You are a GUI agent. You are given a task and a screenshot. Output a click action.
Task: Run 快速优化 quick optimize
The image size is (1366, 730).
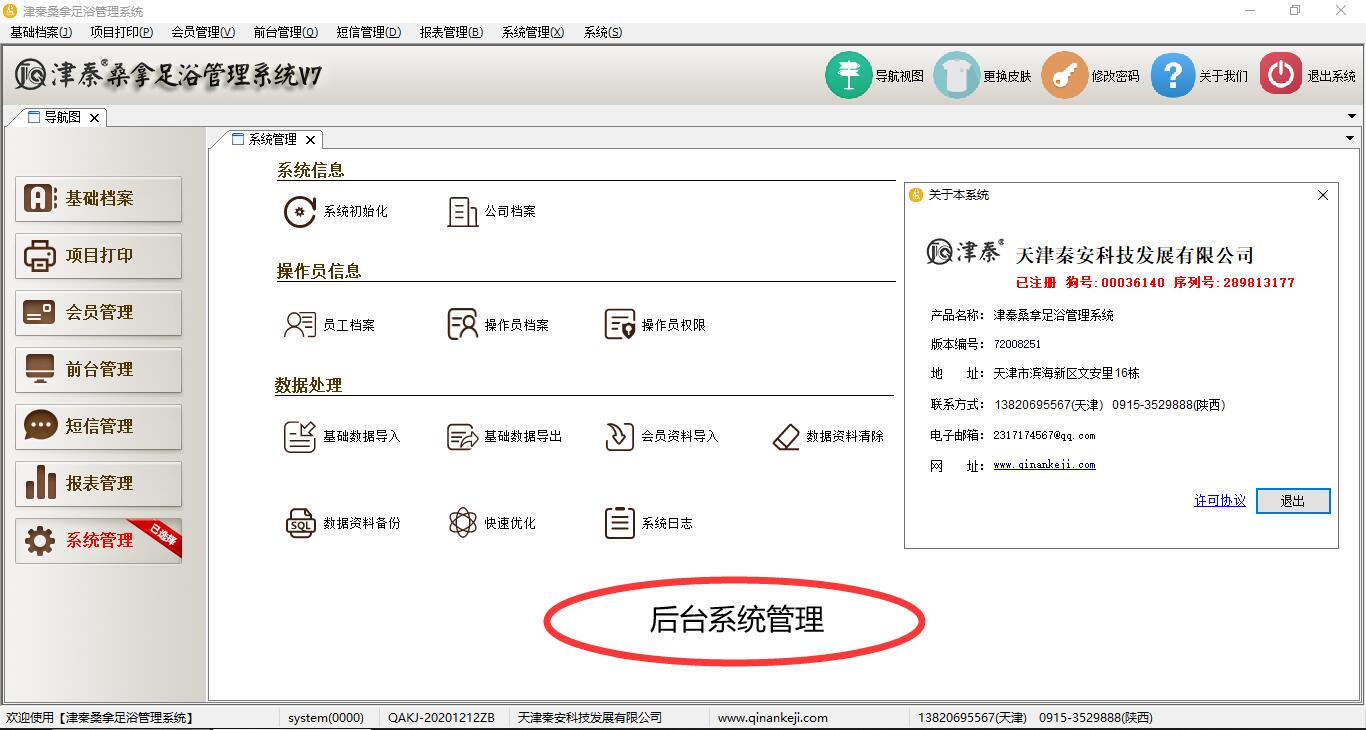[x=462, y=523]
